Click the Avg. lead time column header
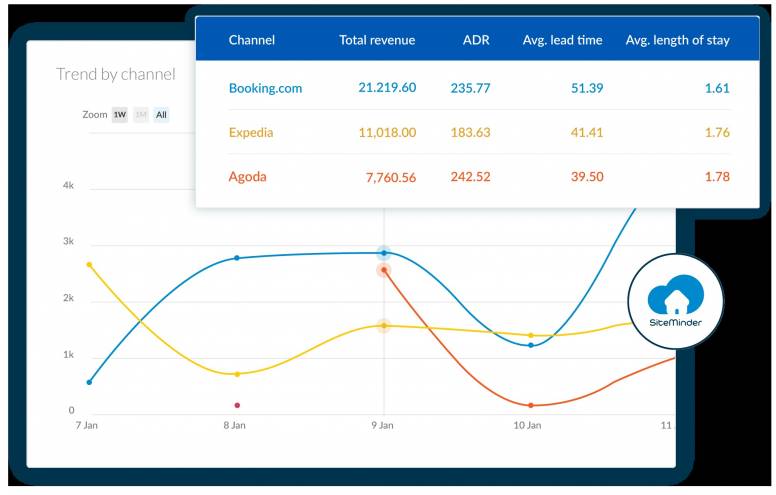 click(x=562, y=41)
